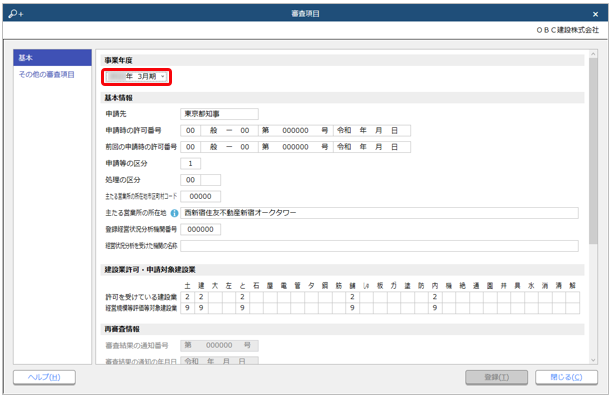This screenshot has width=611, height=397.
Task: Click the 閉じる(C) button
Action: click(x=566, y=377)
